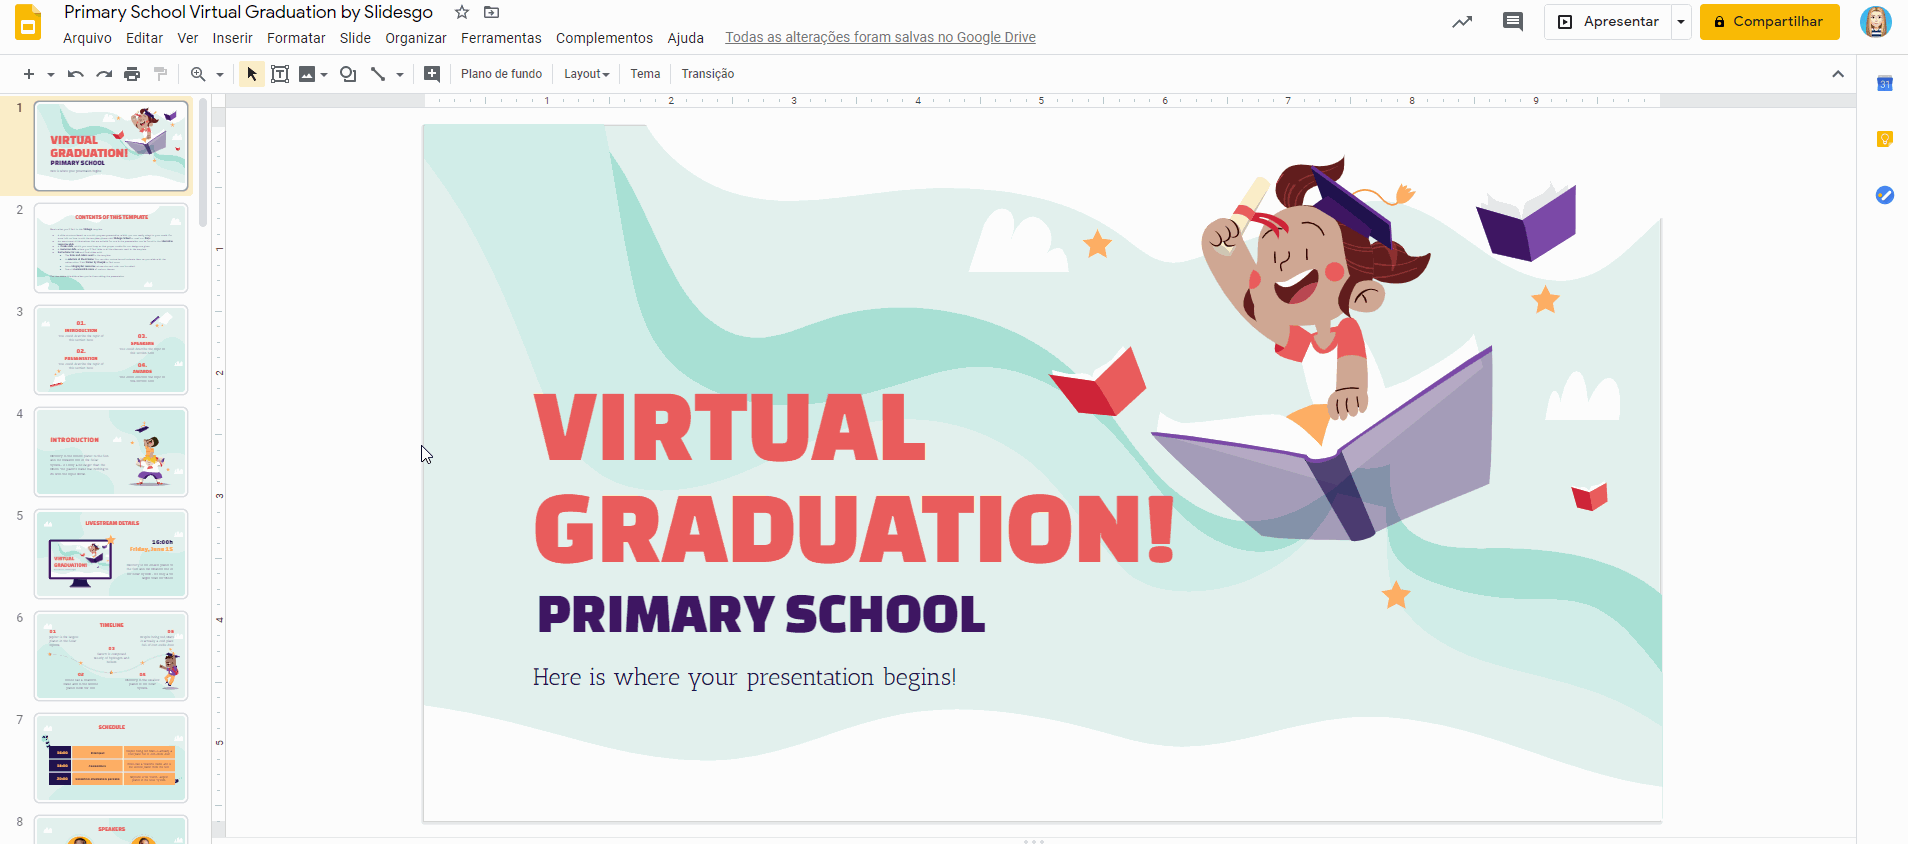Viewport: 1908px width, 844px height.
Task: Open the Ferramentas menu
Action: (x=501, y=38)
